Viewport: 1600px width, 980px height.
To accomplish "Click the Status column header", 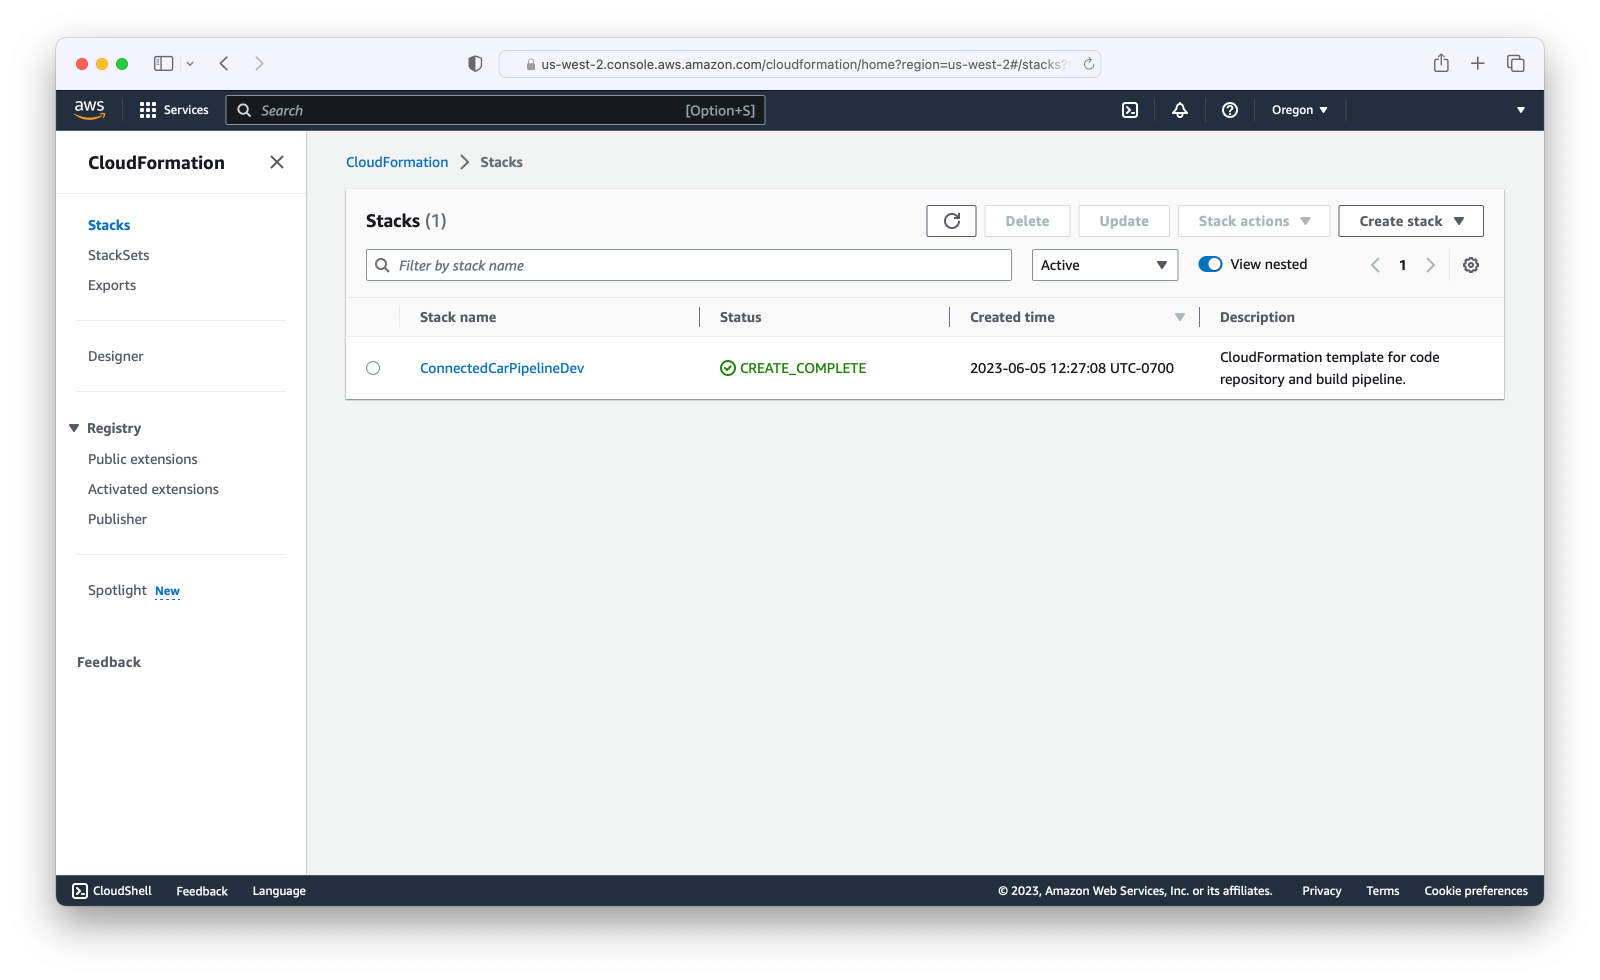I will (x=741, y=317).
